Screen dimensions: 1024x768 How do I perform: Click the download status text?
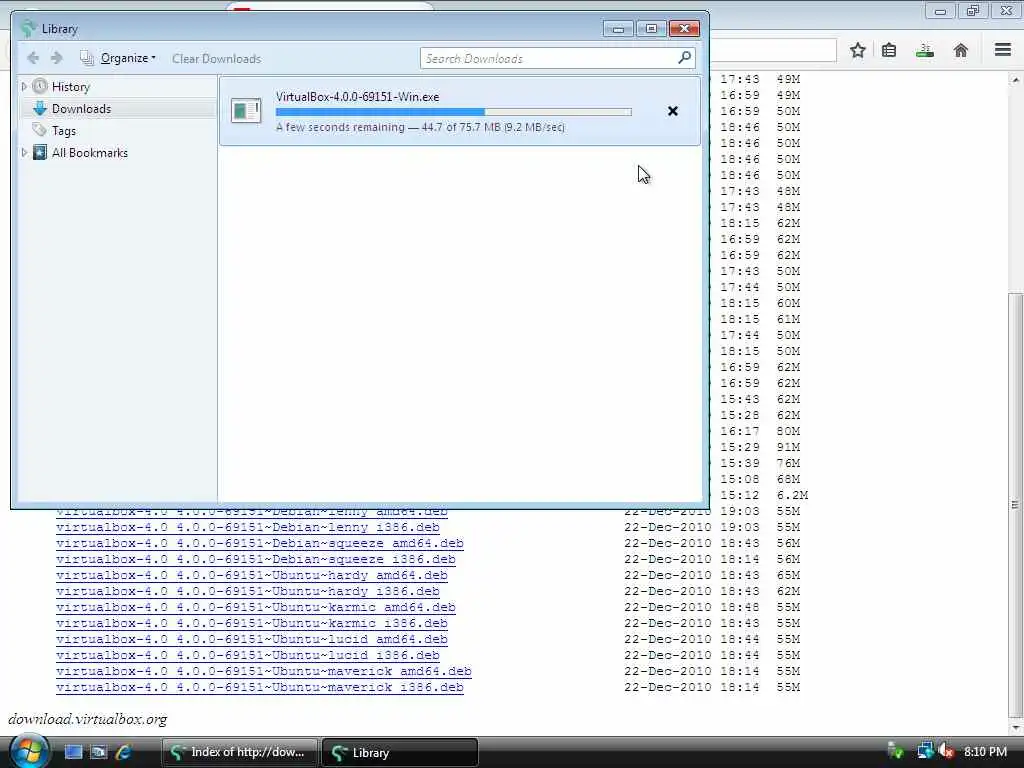(420, 127)
